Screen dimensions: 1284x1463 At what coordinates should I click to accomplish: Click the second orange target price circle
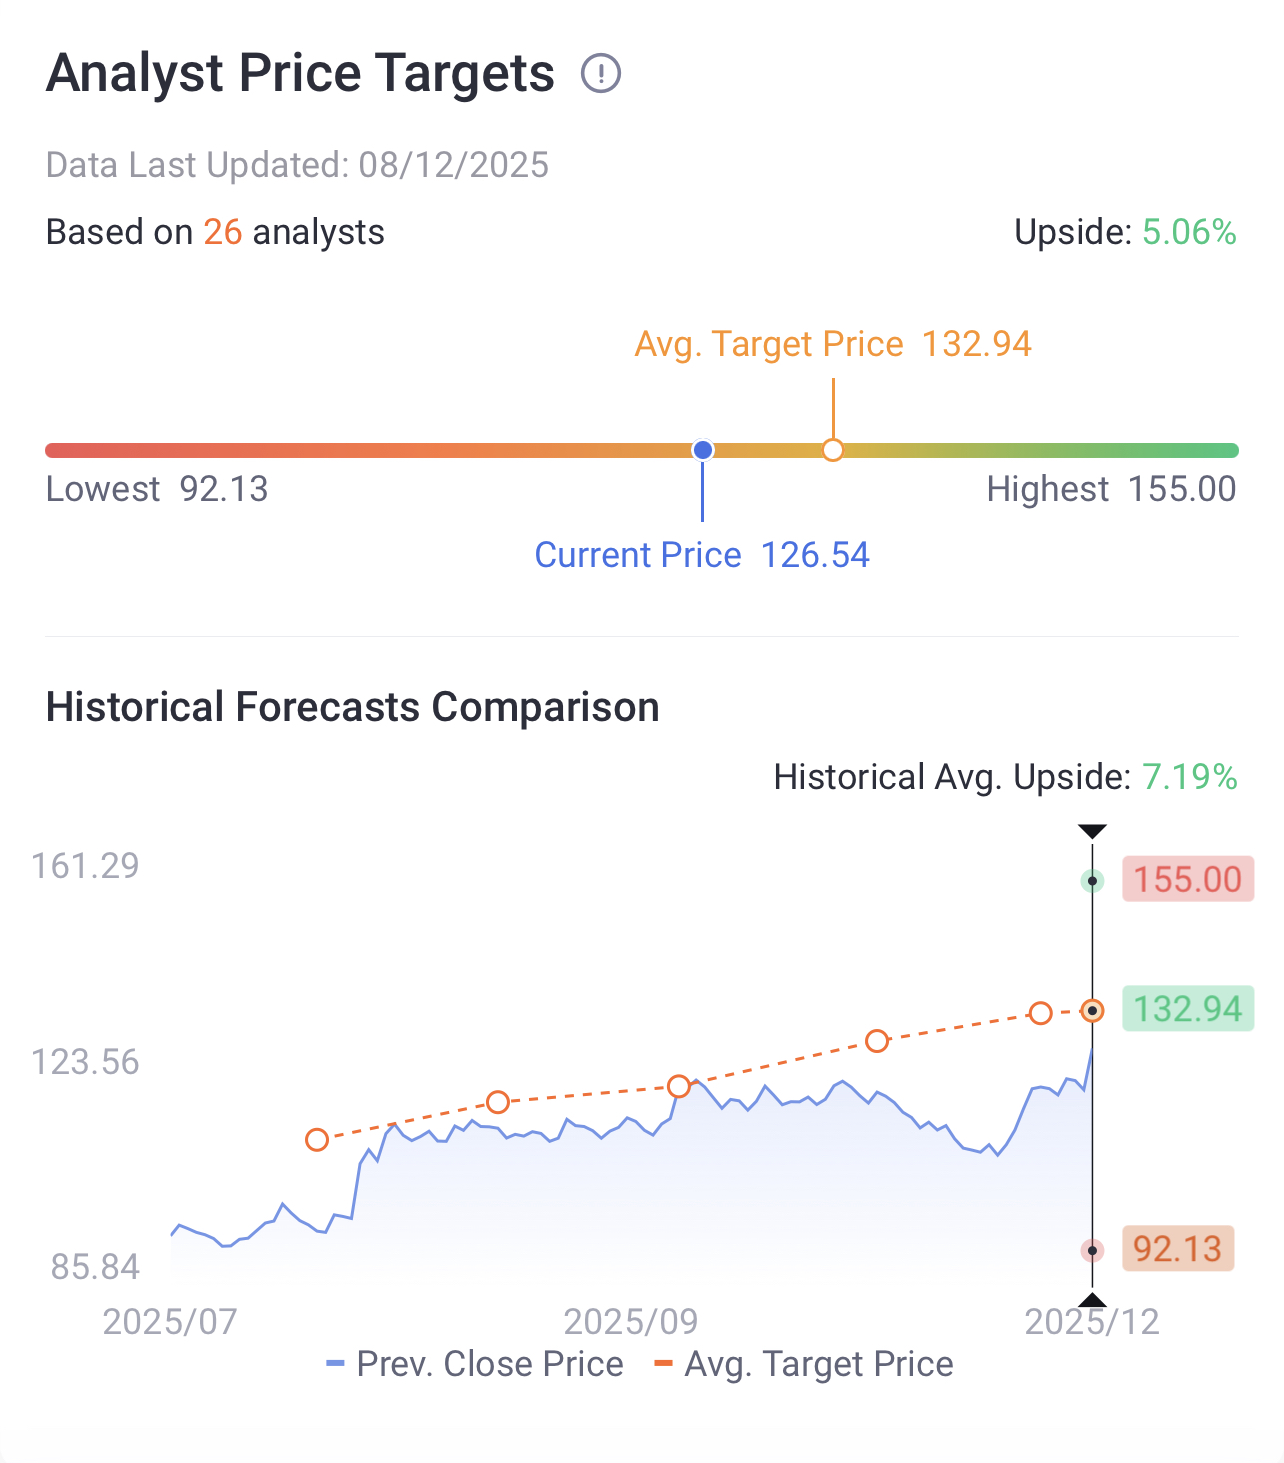pos(498,1102)
